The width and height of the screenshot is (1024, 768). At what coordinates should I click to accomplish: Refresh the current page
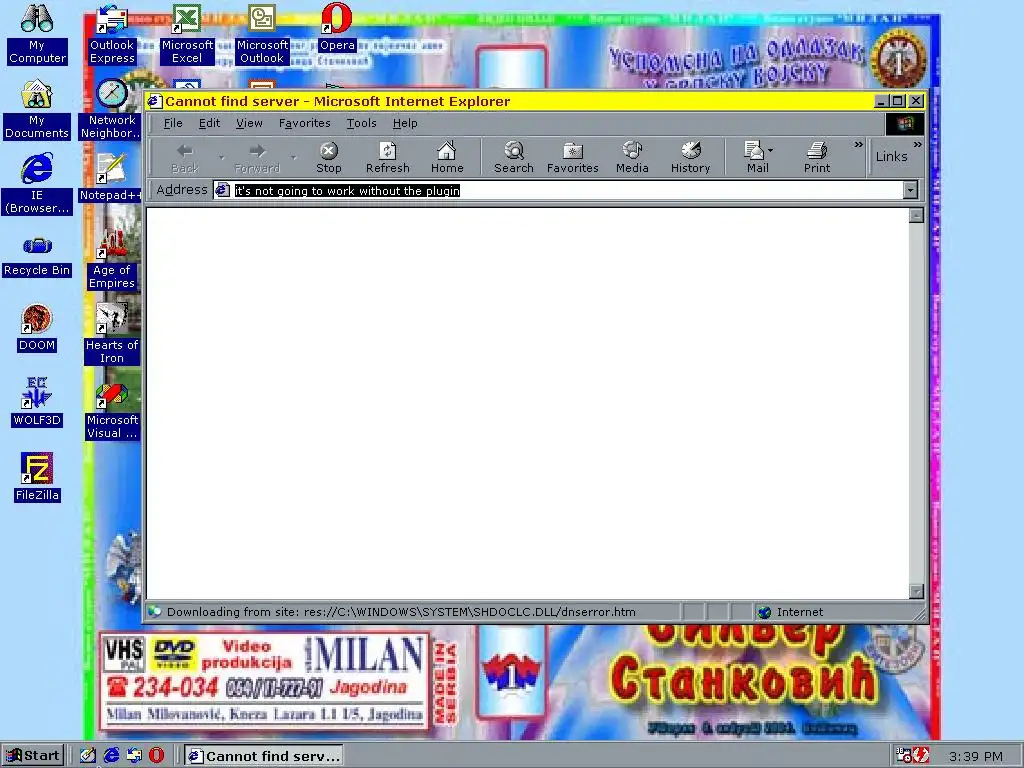pos(387,157)
